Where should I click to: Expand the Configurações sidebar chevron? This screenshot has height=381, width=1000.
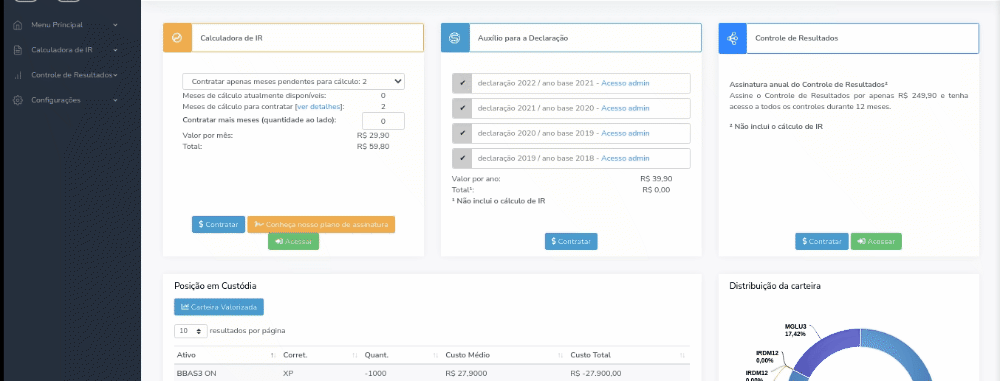(115, 100)
